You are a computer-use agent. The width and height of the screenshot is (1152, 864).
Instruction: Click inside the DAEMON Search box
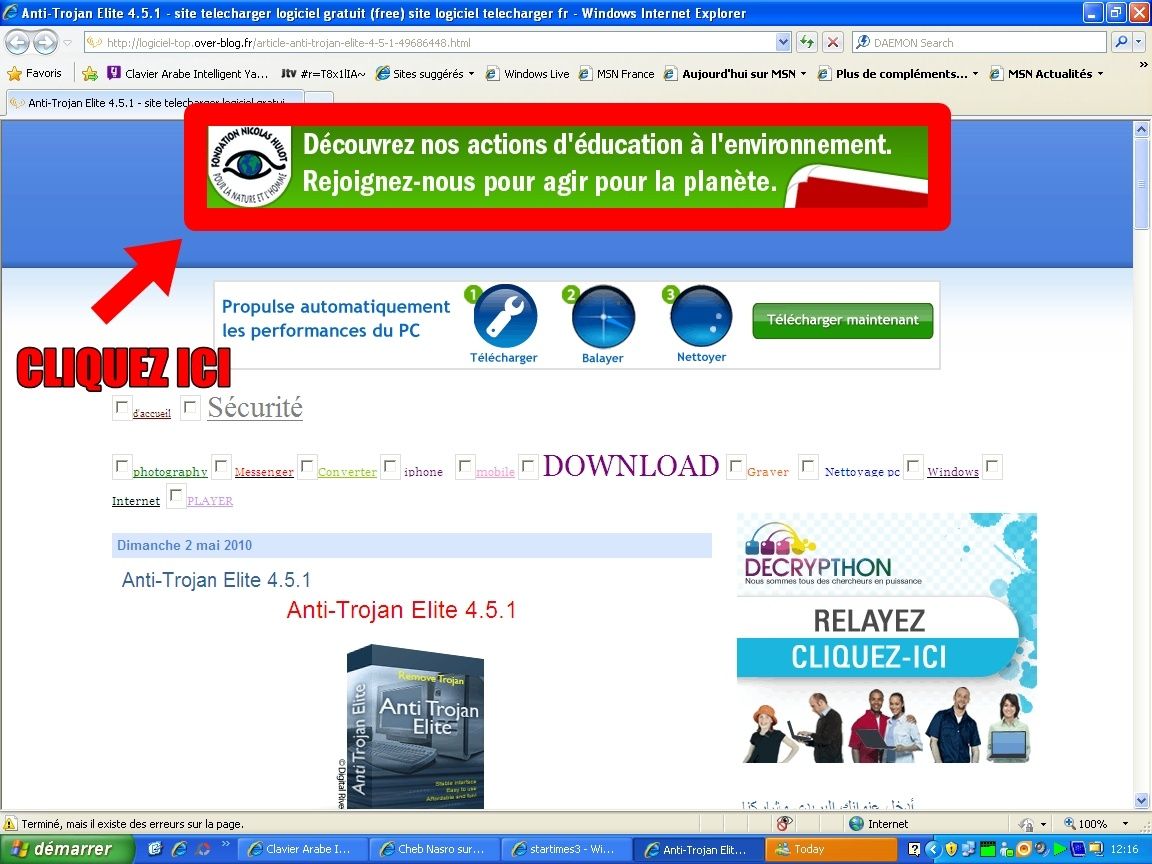(979, 43)
